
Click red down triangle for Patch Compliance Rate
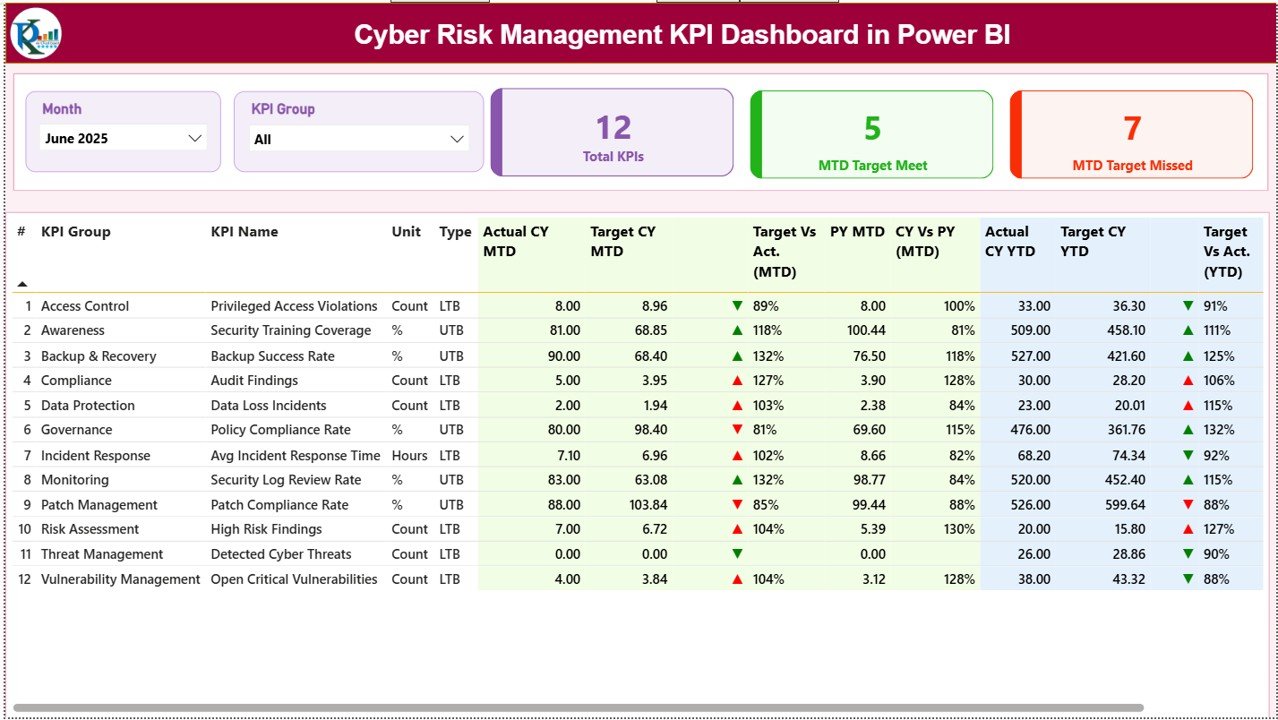click(739, 504)
